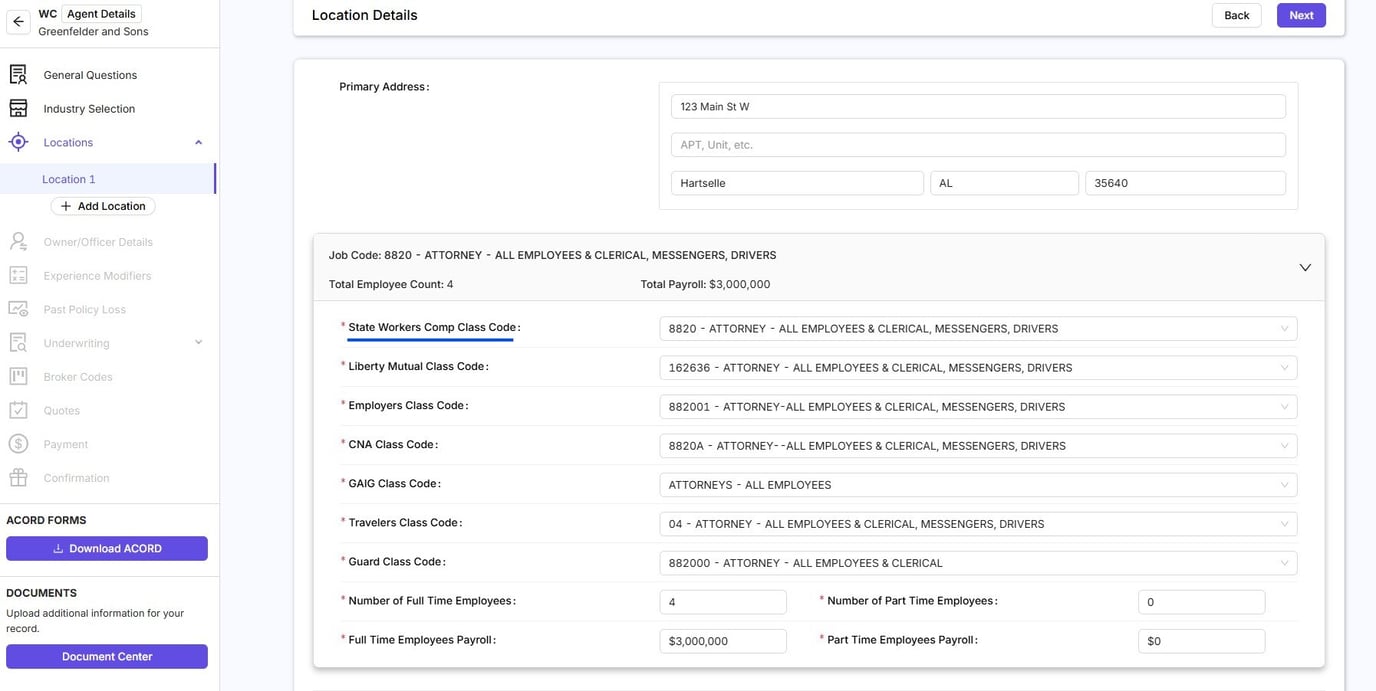Image resolution: width=1376 pixels, height=691 pixels.
Task: Click the state field showing AL
Action: pos(1004,183)
